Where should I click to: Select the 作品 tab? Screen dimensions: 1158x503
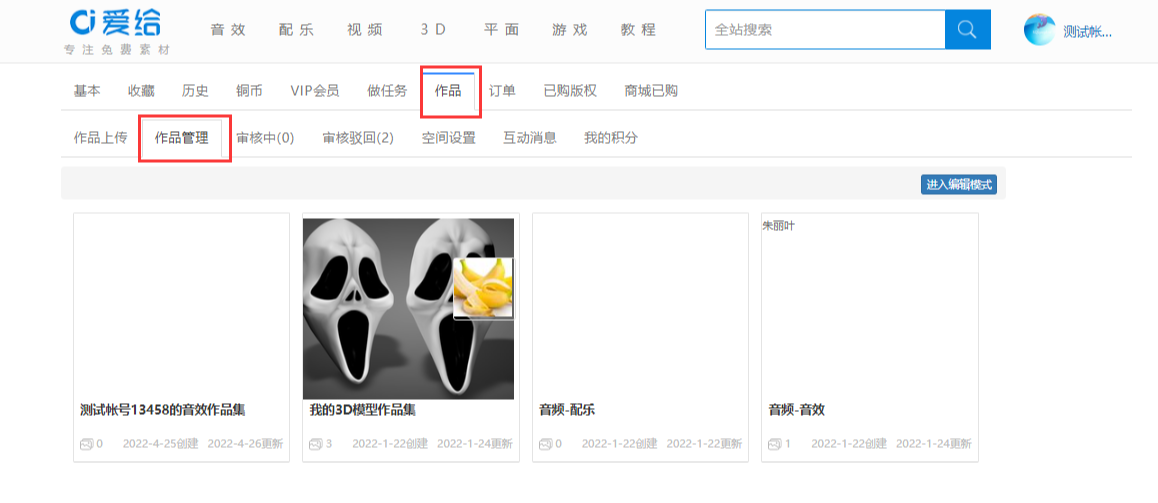(448, 92)
